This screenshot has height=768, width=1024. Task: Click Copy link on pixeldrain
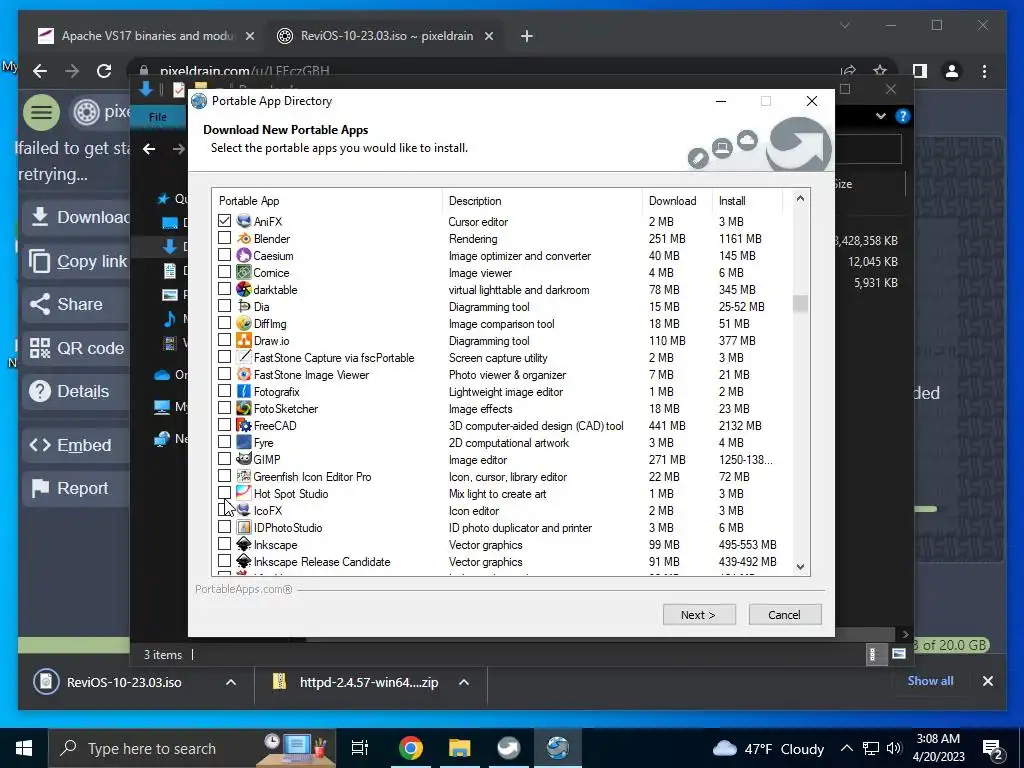click(78, 261)
